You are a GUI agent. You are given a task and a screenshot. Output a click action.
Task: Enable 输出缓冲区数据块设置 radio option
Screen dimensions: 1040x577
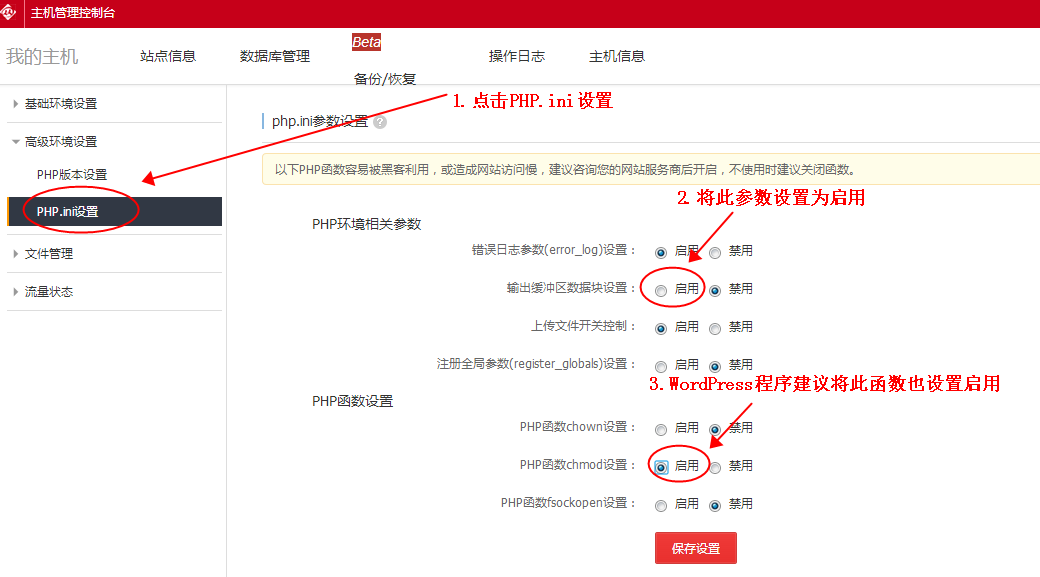point(661,290)
